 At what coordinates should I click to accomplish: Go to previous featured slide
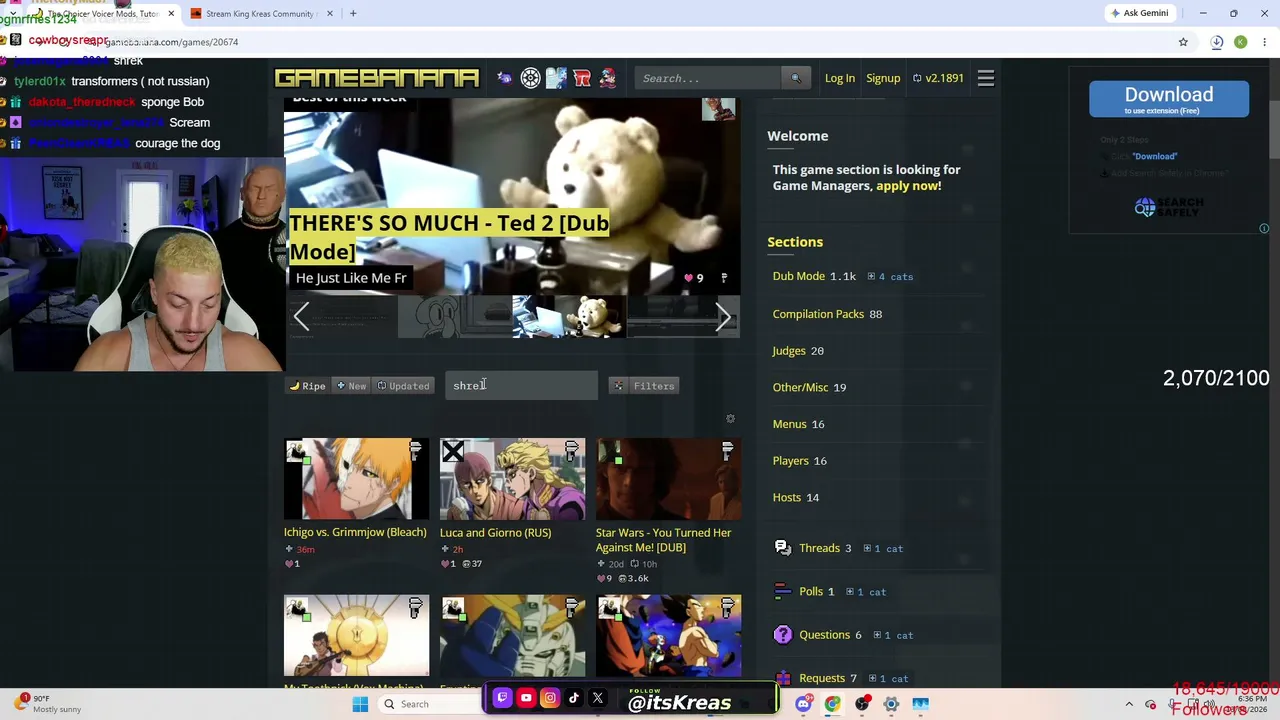click(301, 317)
